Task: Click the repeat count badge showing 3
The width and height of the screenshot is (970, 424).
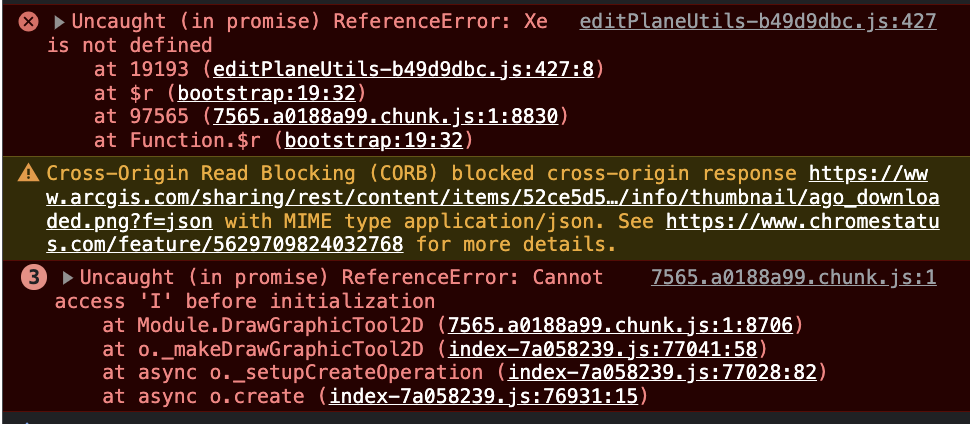Action: click(x=34, y=279)
